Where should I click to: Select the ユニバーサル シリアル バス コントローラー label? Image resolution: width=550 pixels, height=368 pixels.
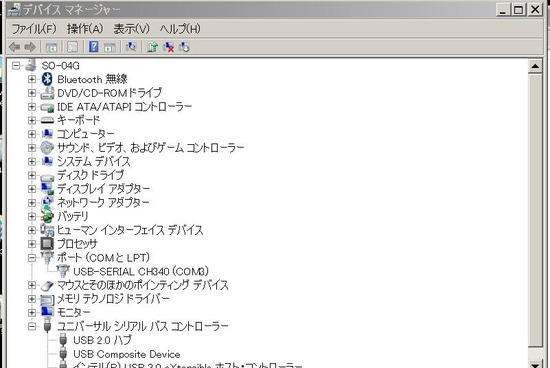click(x=143, y=326)
